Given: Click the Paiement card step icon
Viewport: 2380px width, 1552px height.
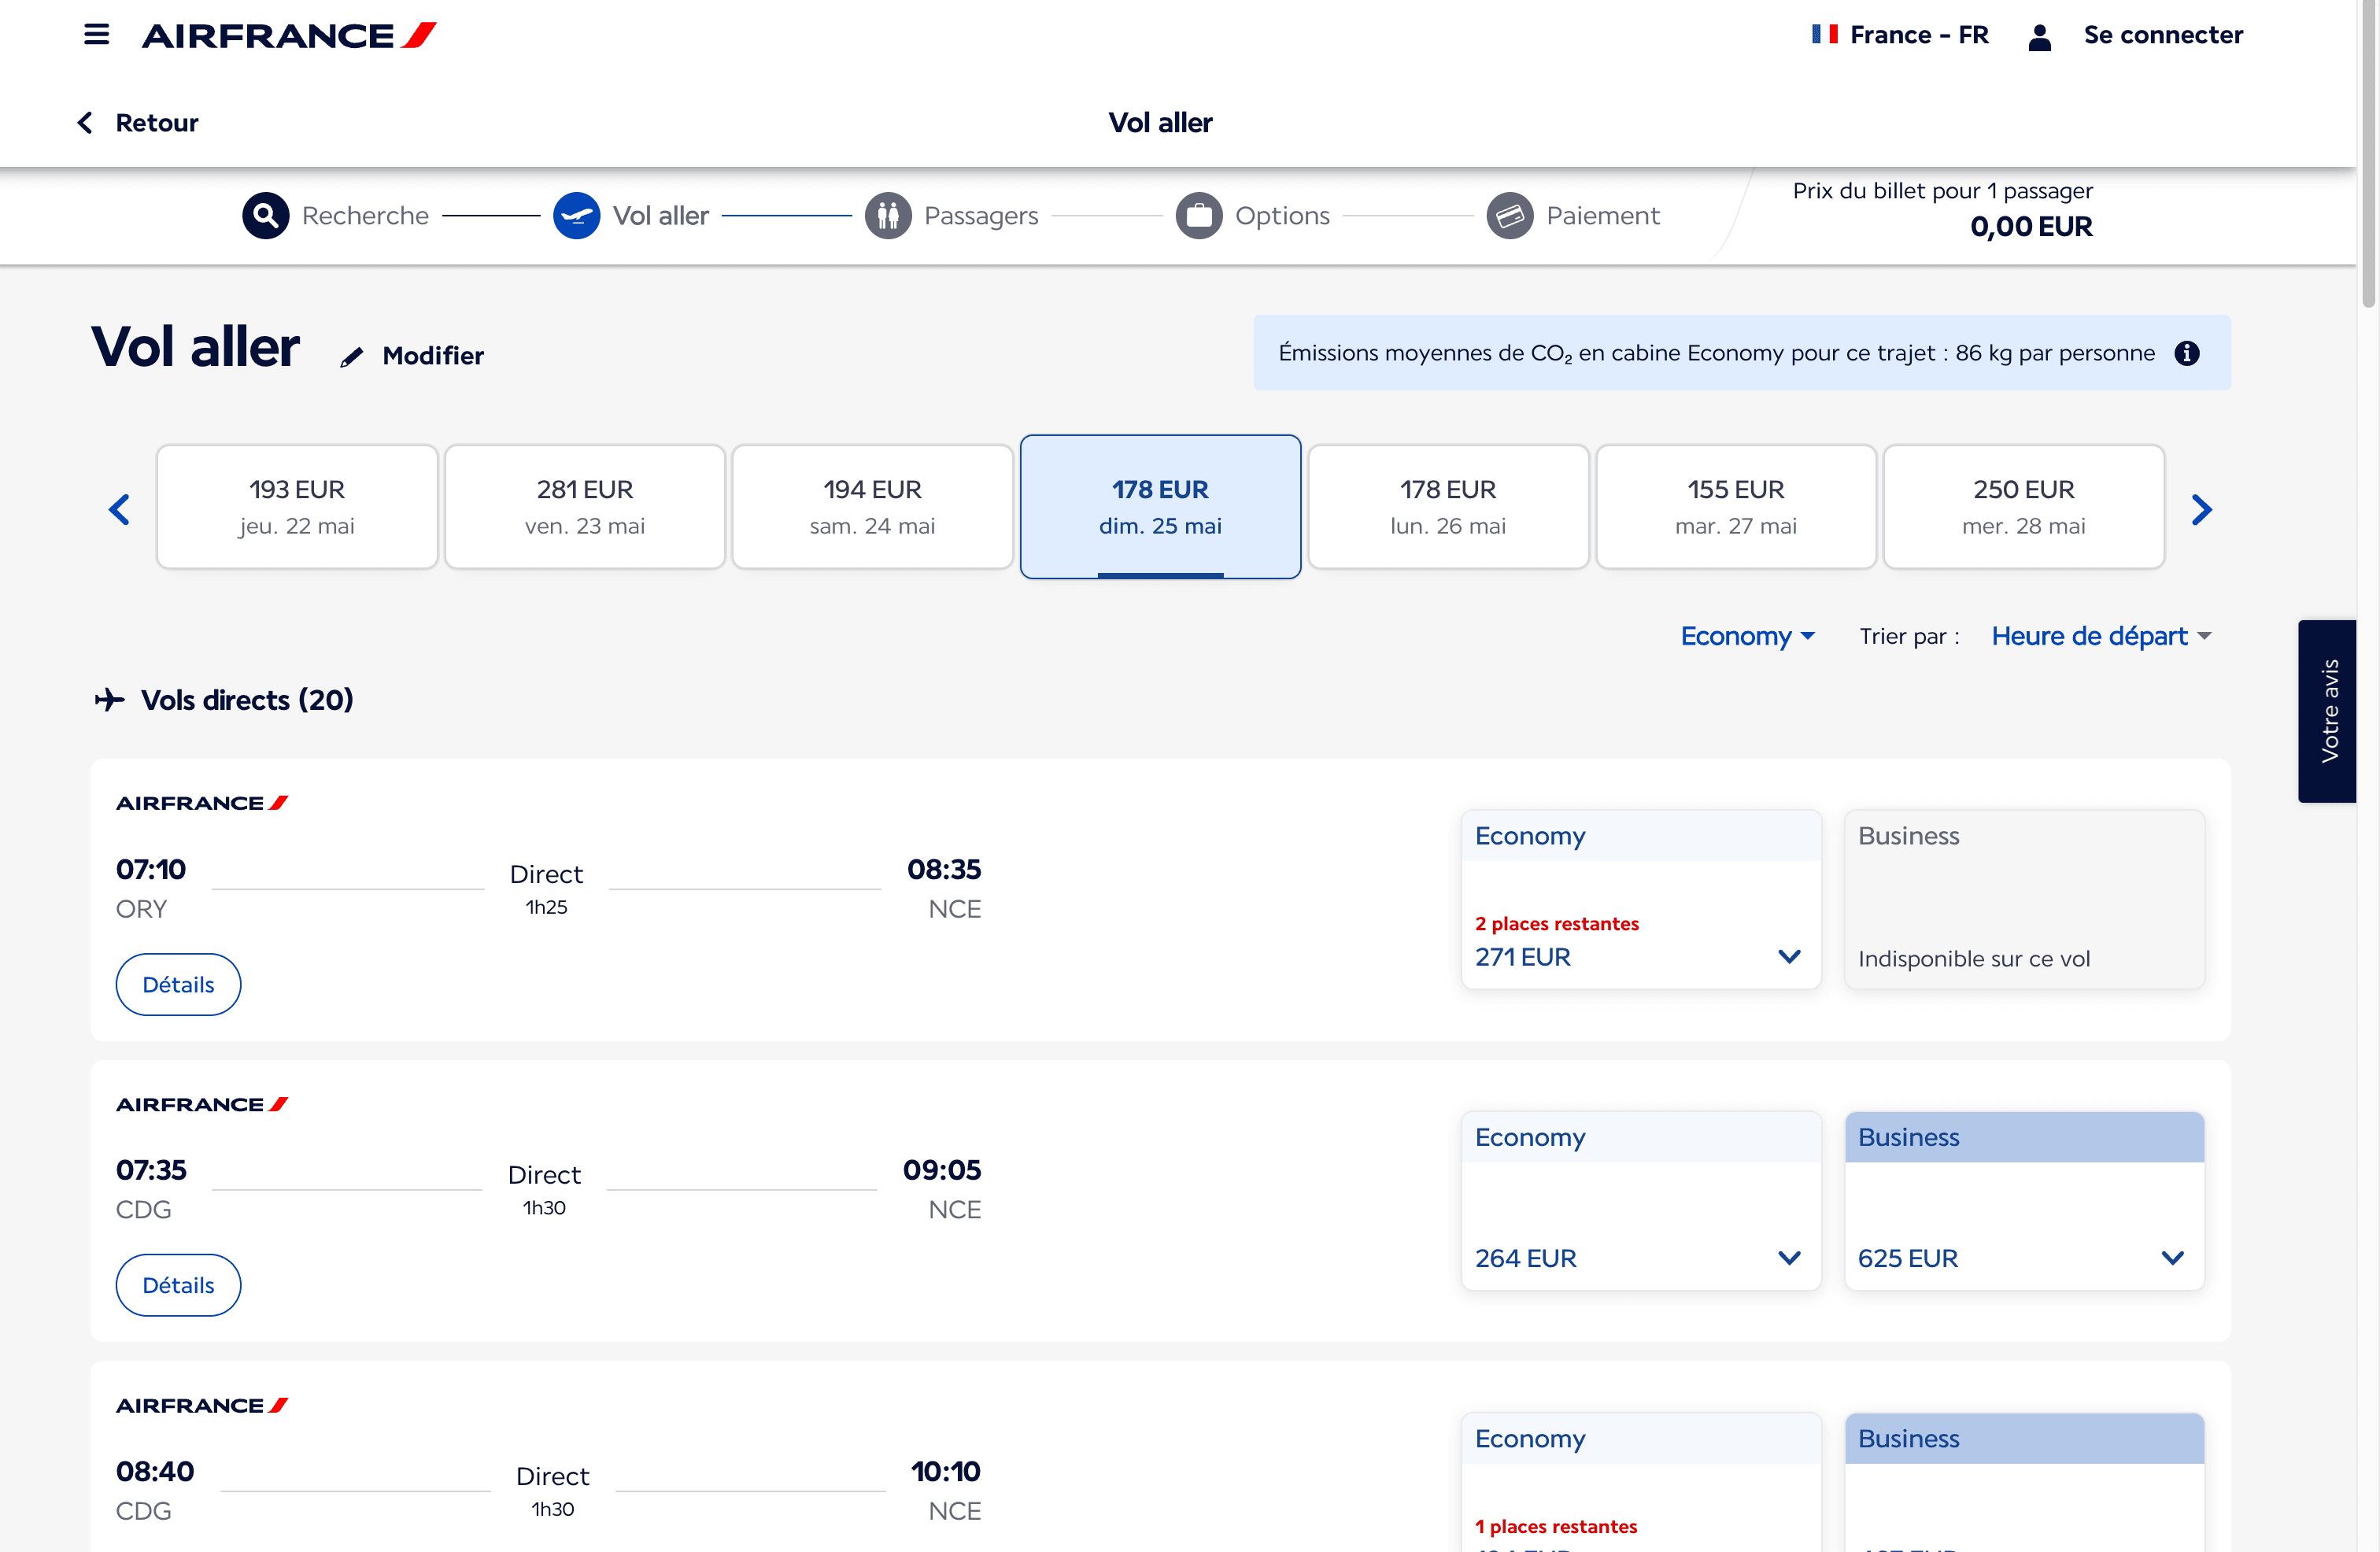Looking at the screenshot, I should (1509, 215).
